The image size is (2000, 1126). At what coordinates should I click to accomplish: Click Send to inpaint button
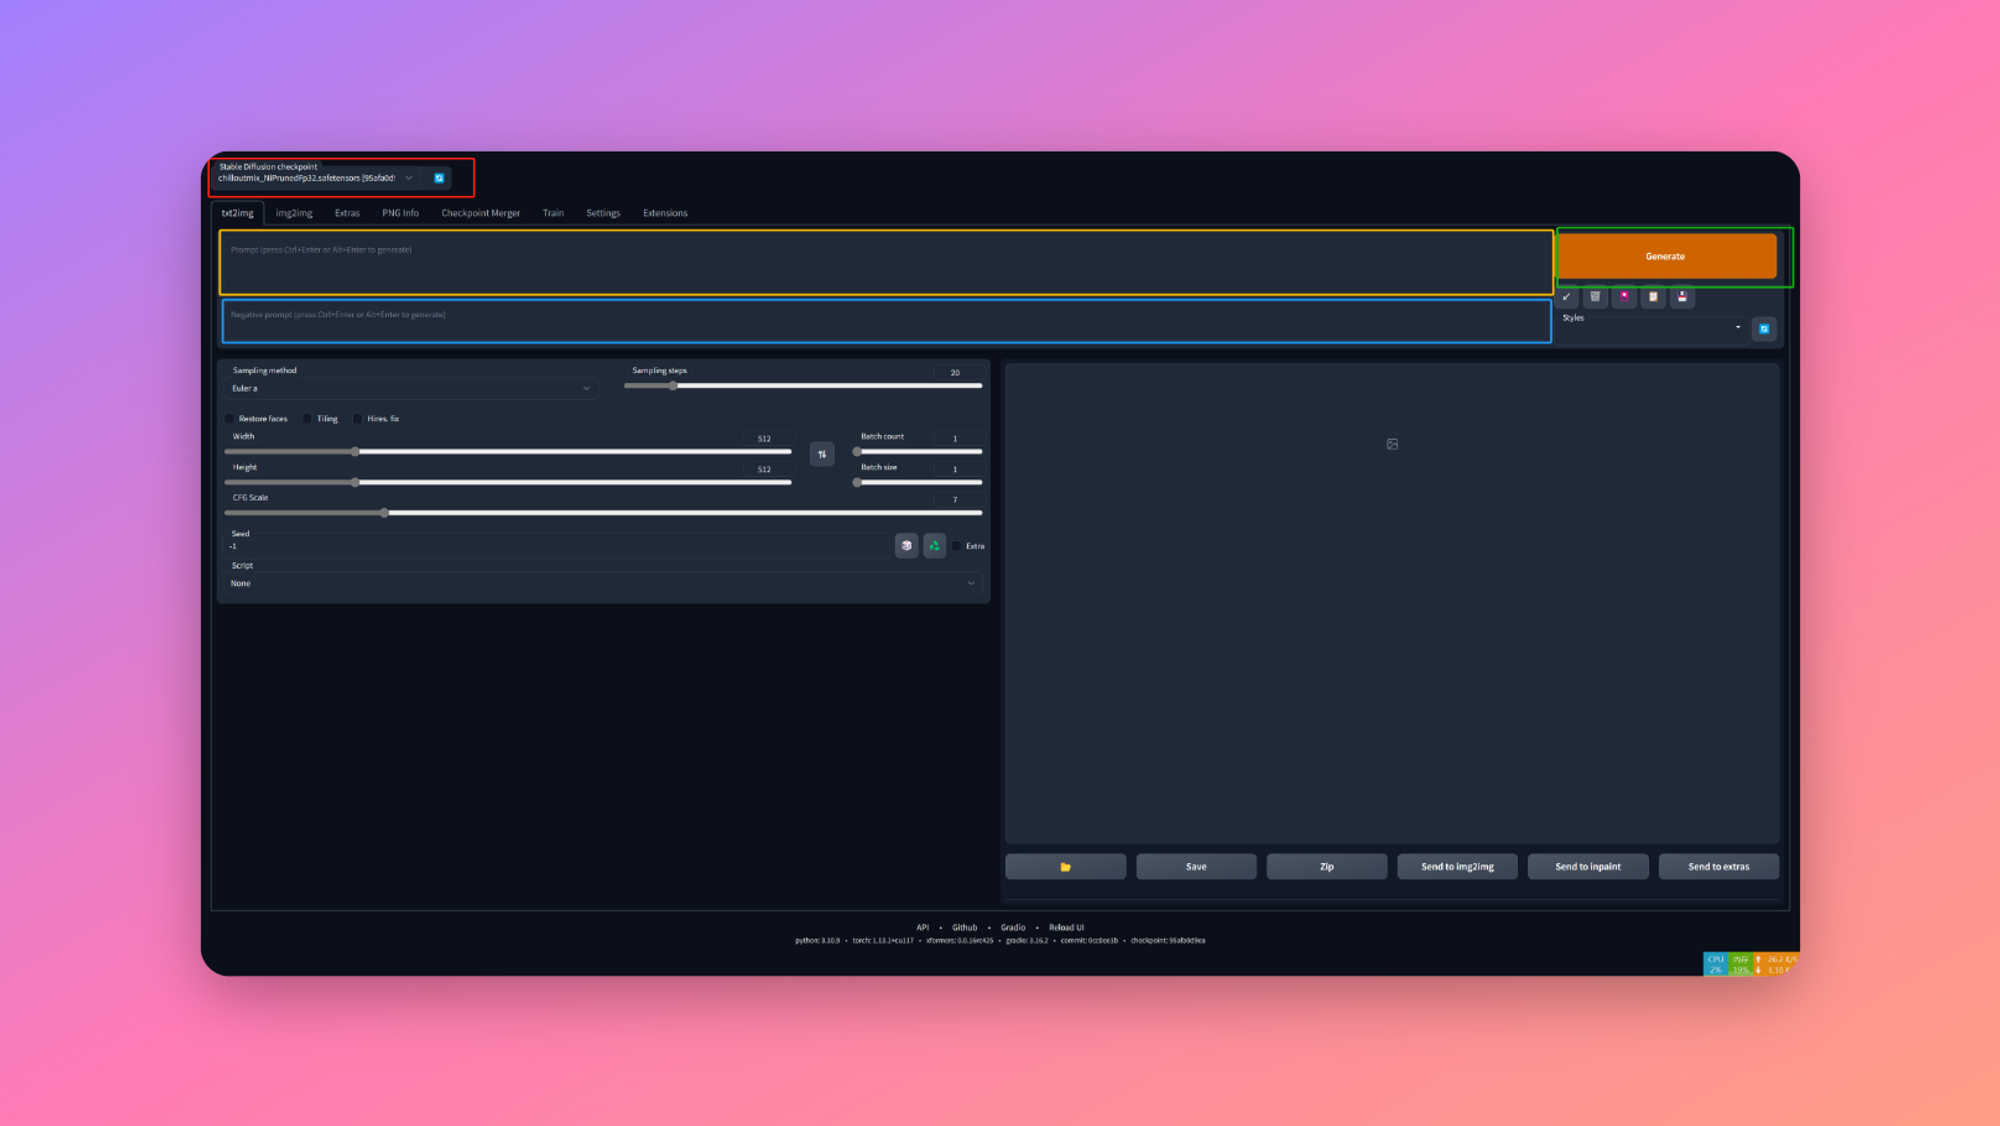pos(1588,867)
